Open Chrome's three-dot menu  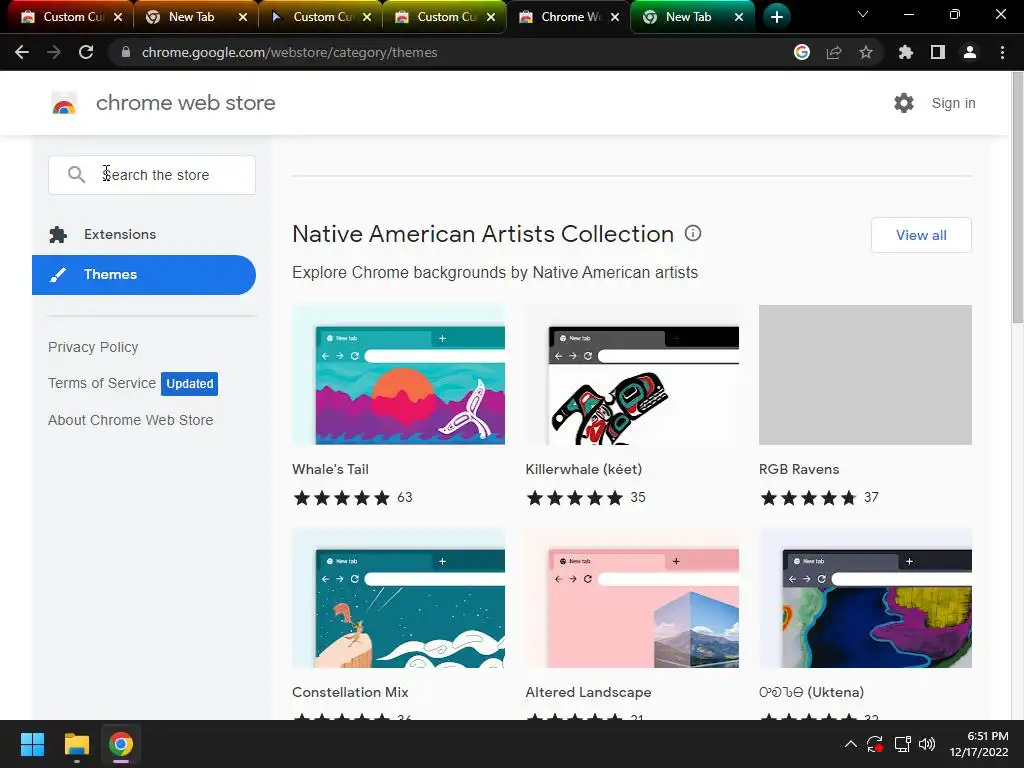tap(1002, 52)
